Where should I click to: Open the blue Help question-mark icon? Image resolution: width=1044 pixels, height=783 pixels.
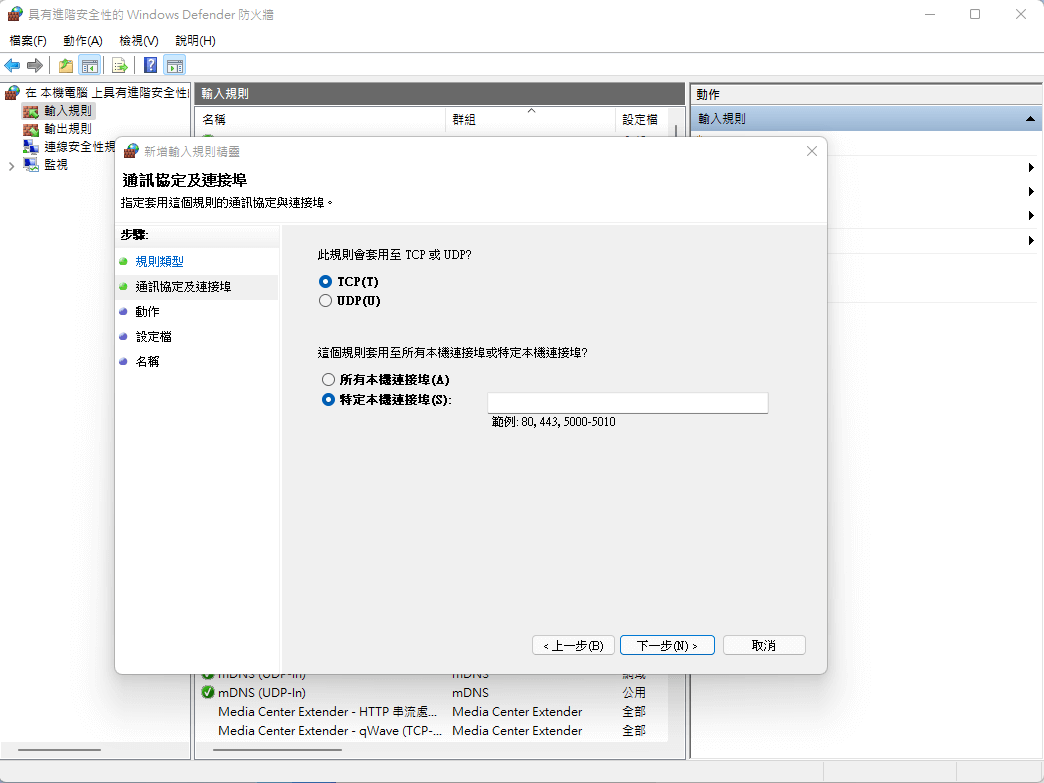click(150, 65)
